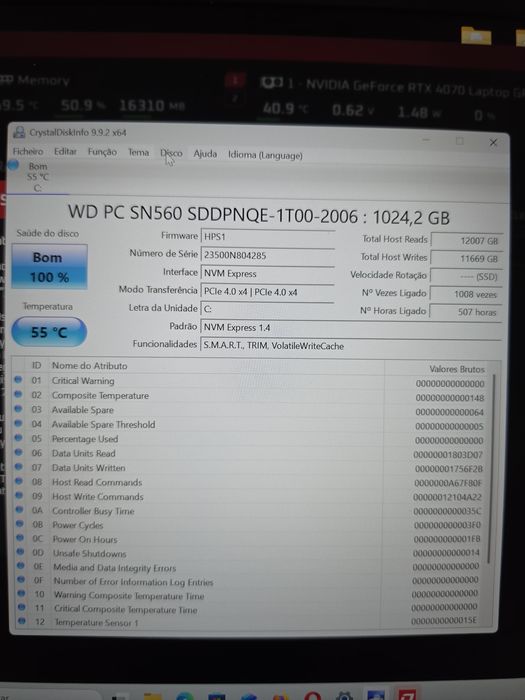525x700 pixels.
Task: Click the status dot for Percentage Used
Action: (x=18, y=438)
